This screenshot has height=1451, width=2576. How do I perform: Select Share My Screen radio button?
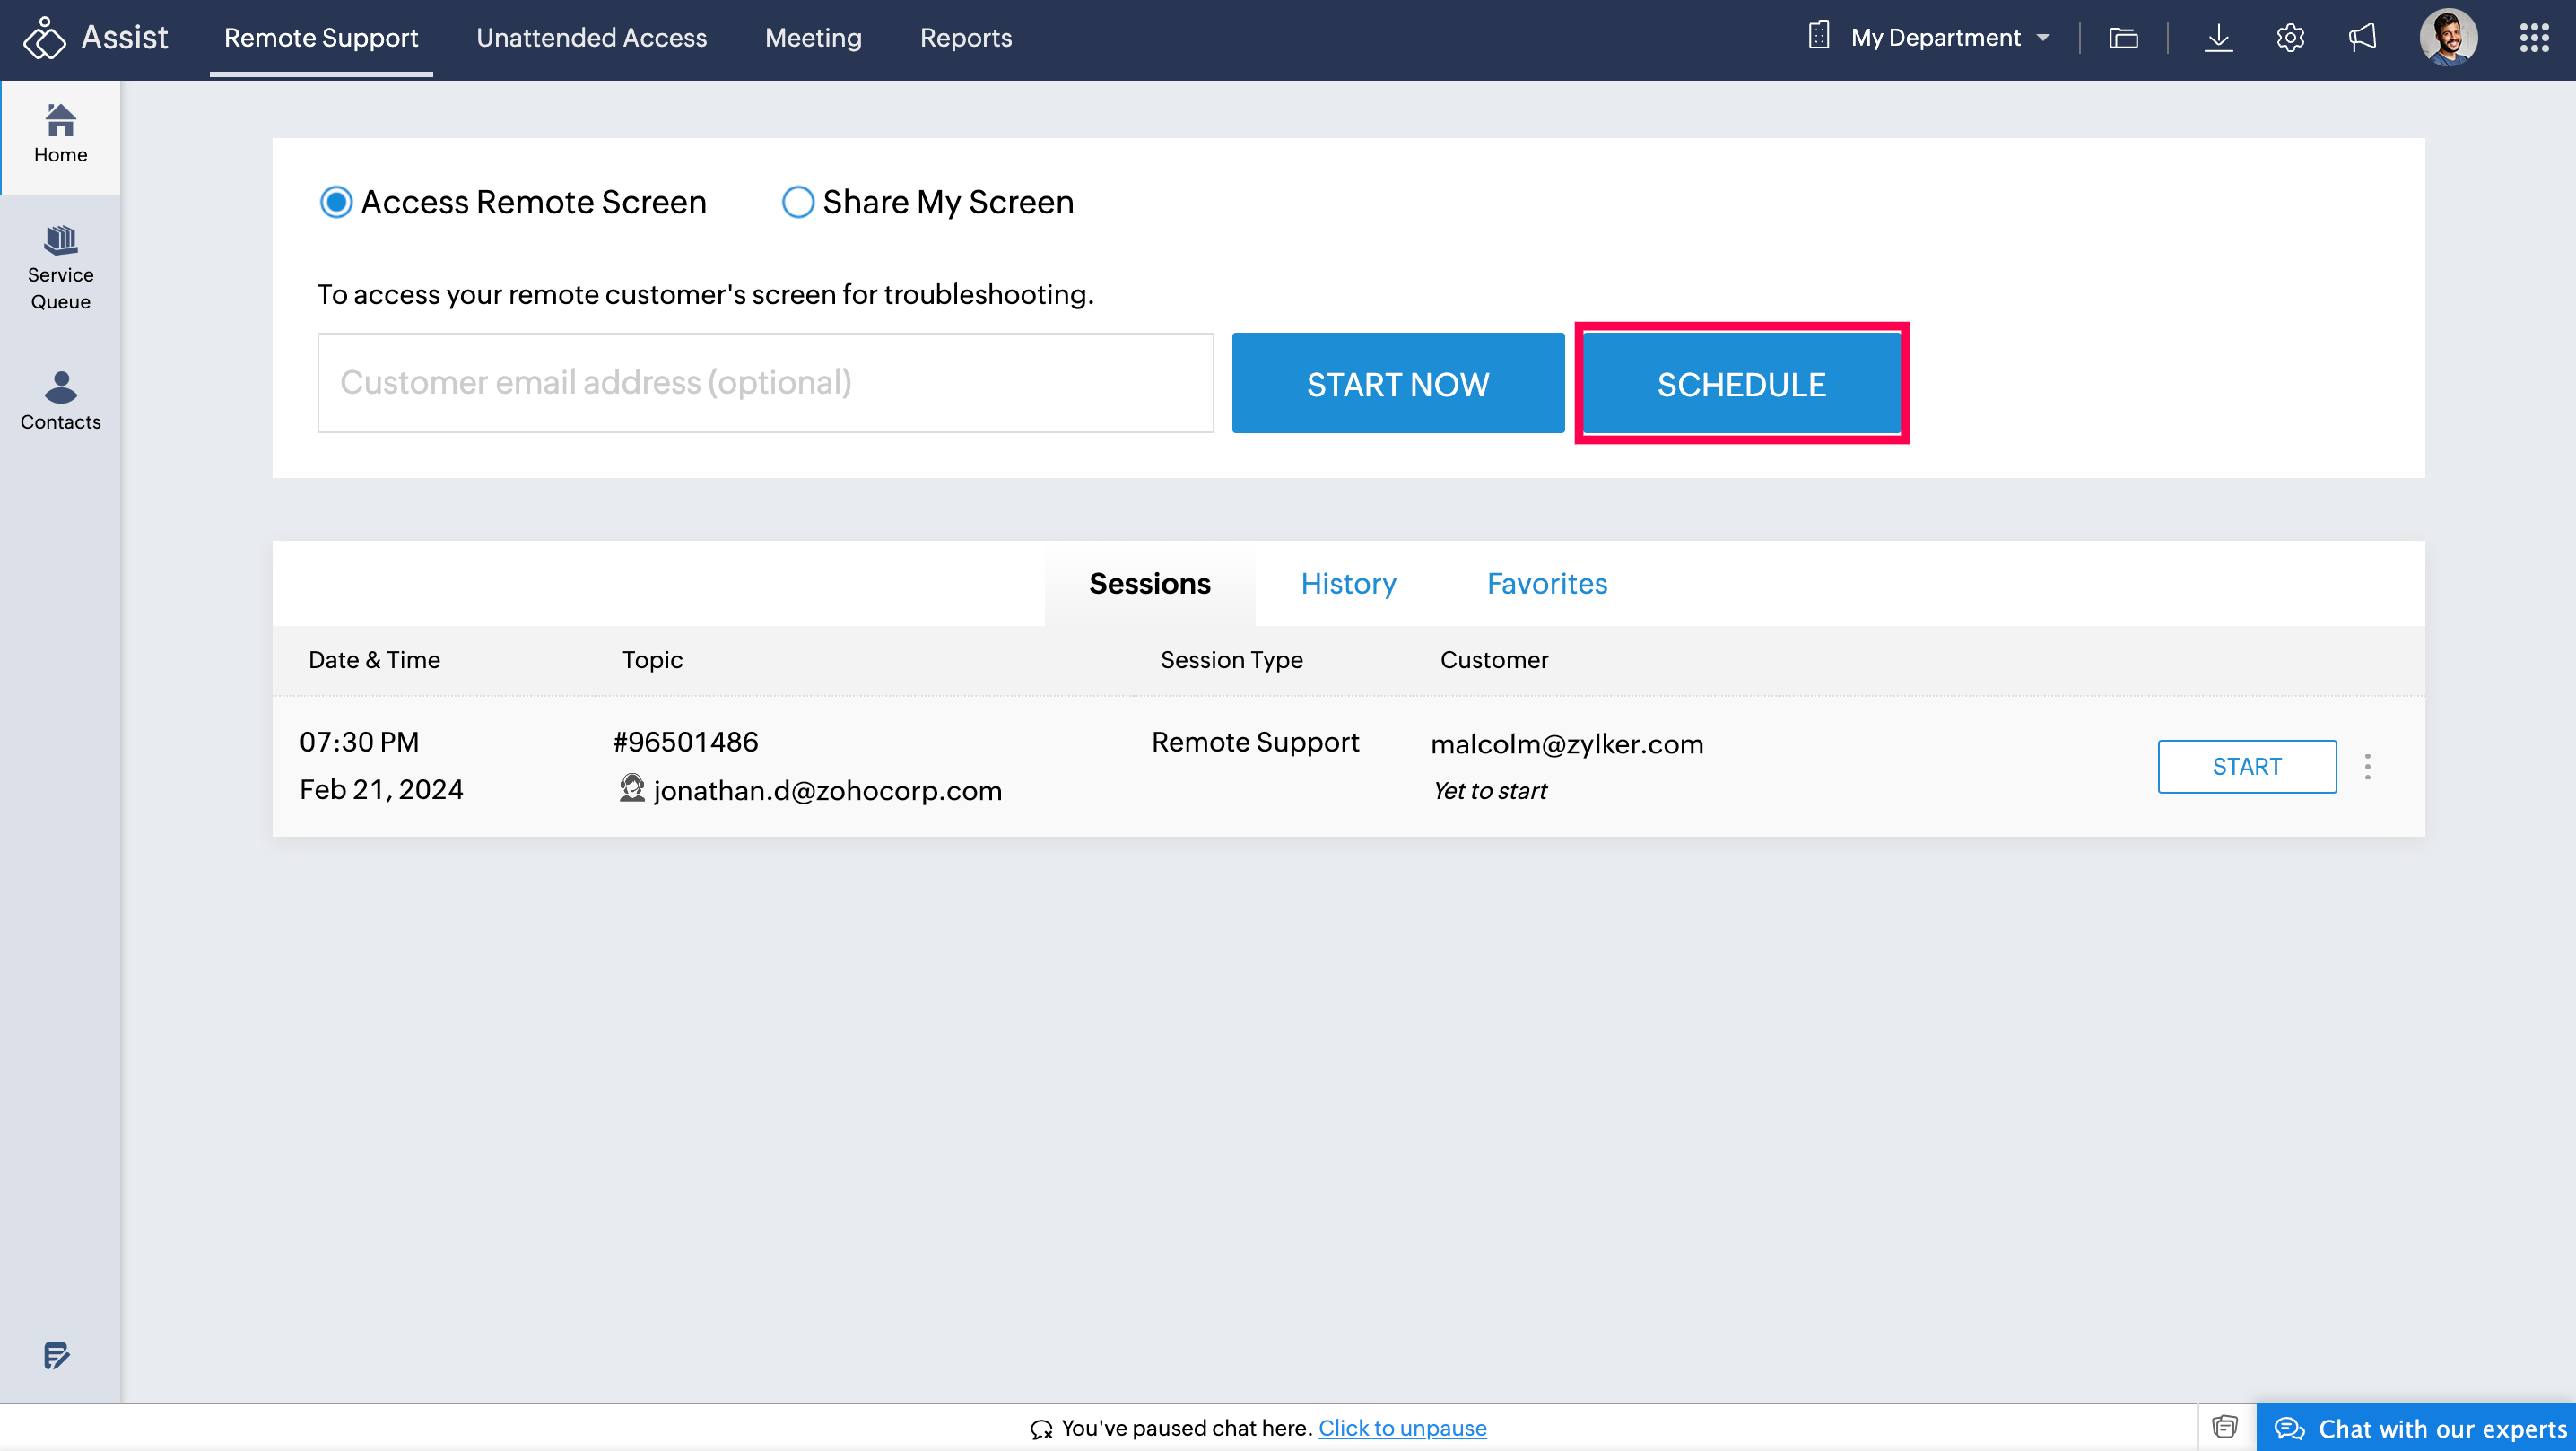tap(797, 202)
